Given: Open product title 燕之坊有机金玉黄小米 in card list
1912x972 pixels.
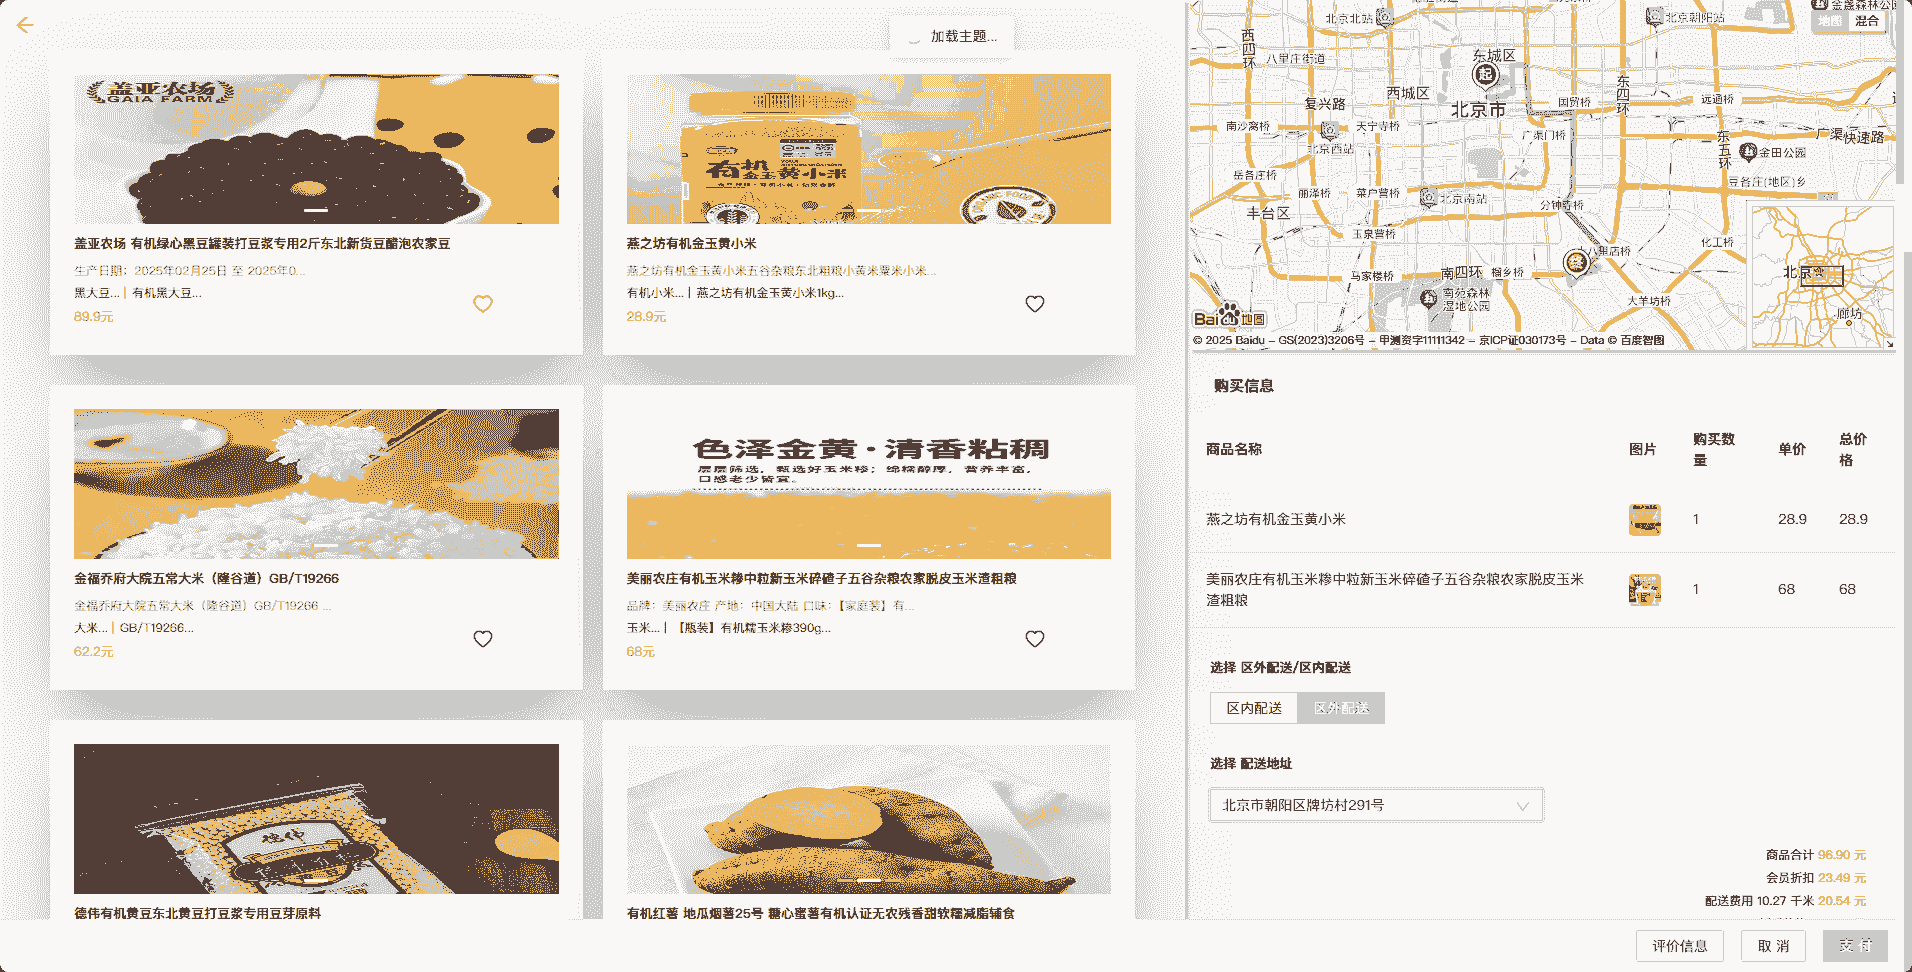Looking at the screenshot, I should coord(691,244).
